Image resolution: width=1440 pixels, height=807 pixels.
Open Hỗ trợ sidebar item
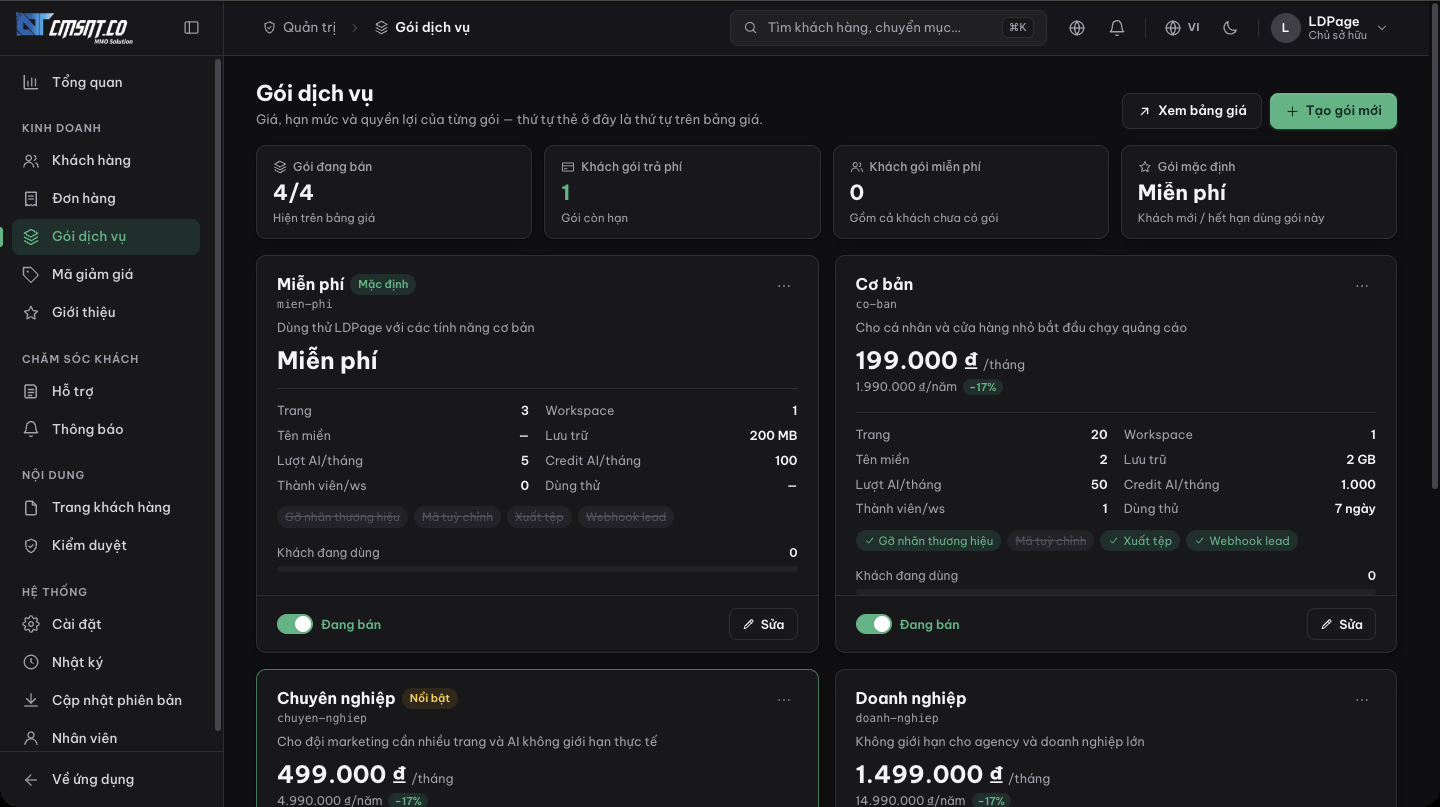click(106, 391)
